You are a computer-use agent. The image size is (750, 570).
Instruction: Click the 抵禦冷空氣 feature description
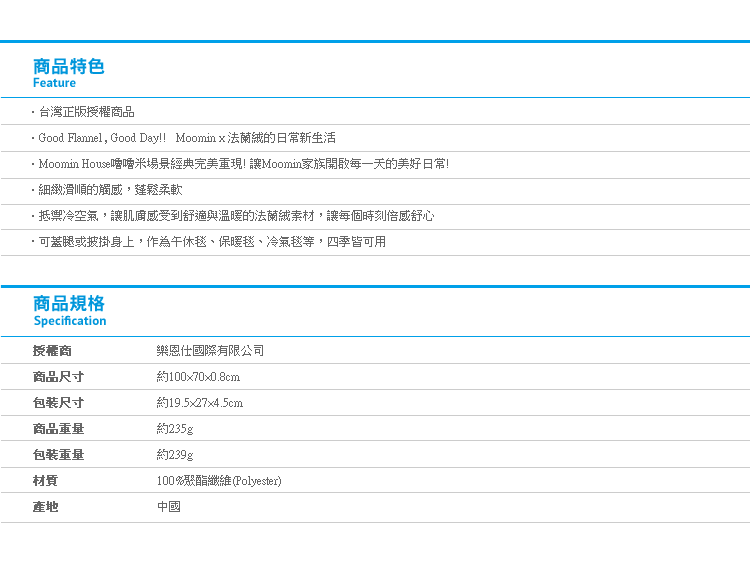[235, 216]
